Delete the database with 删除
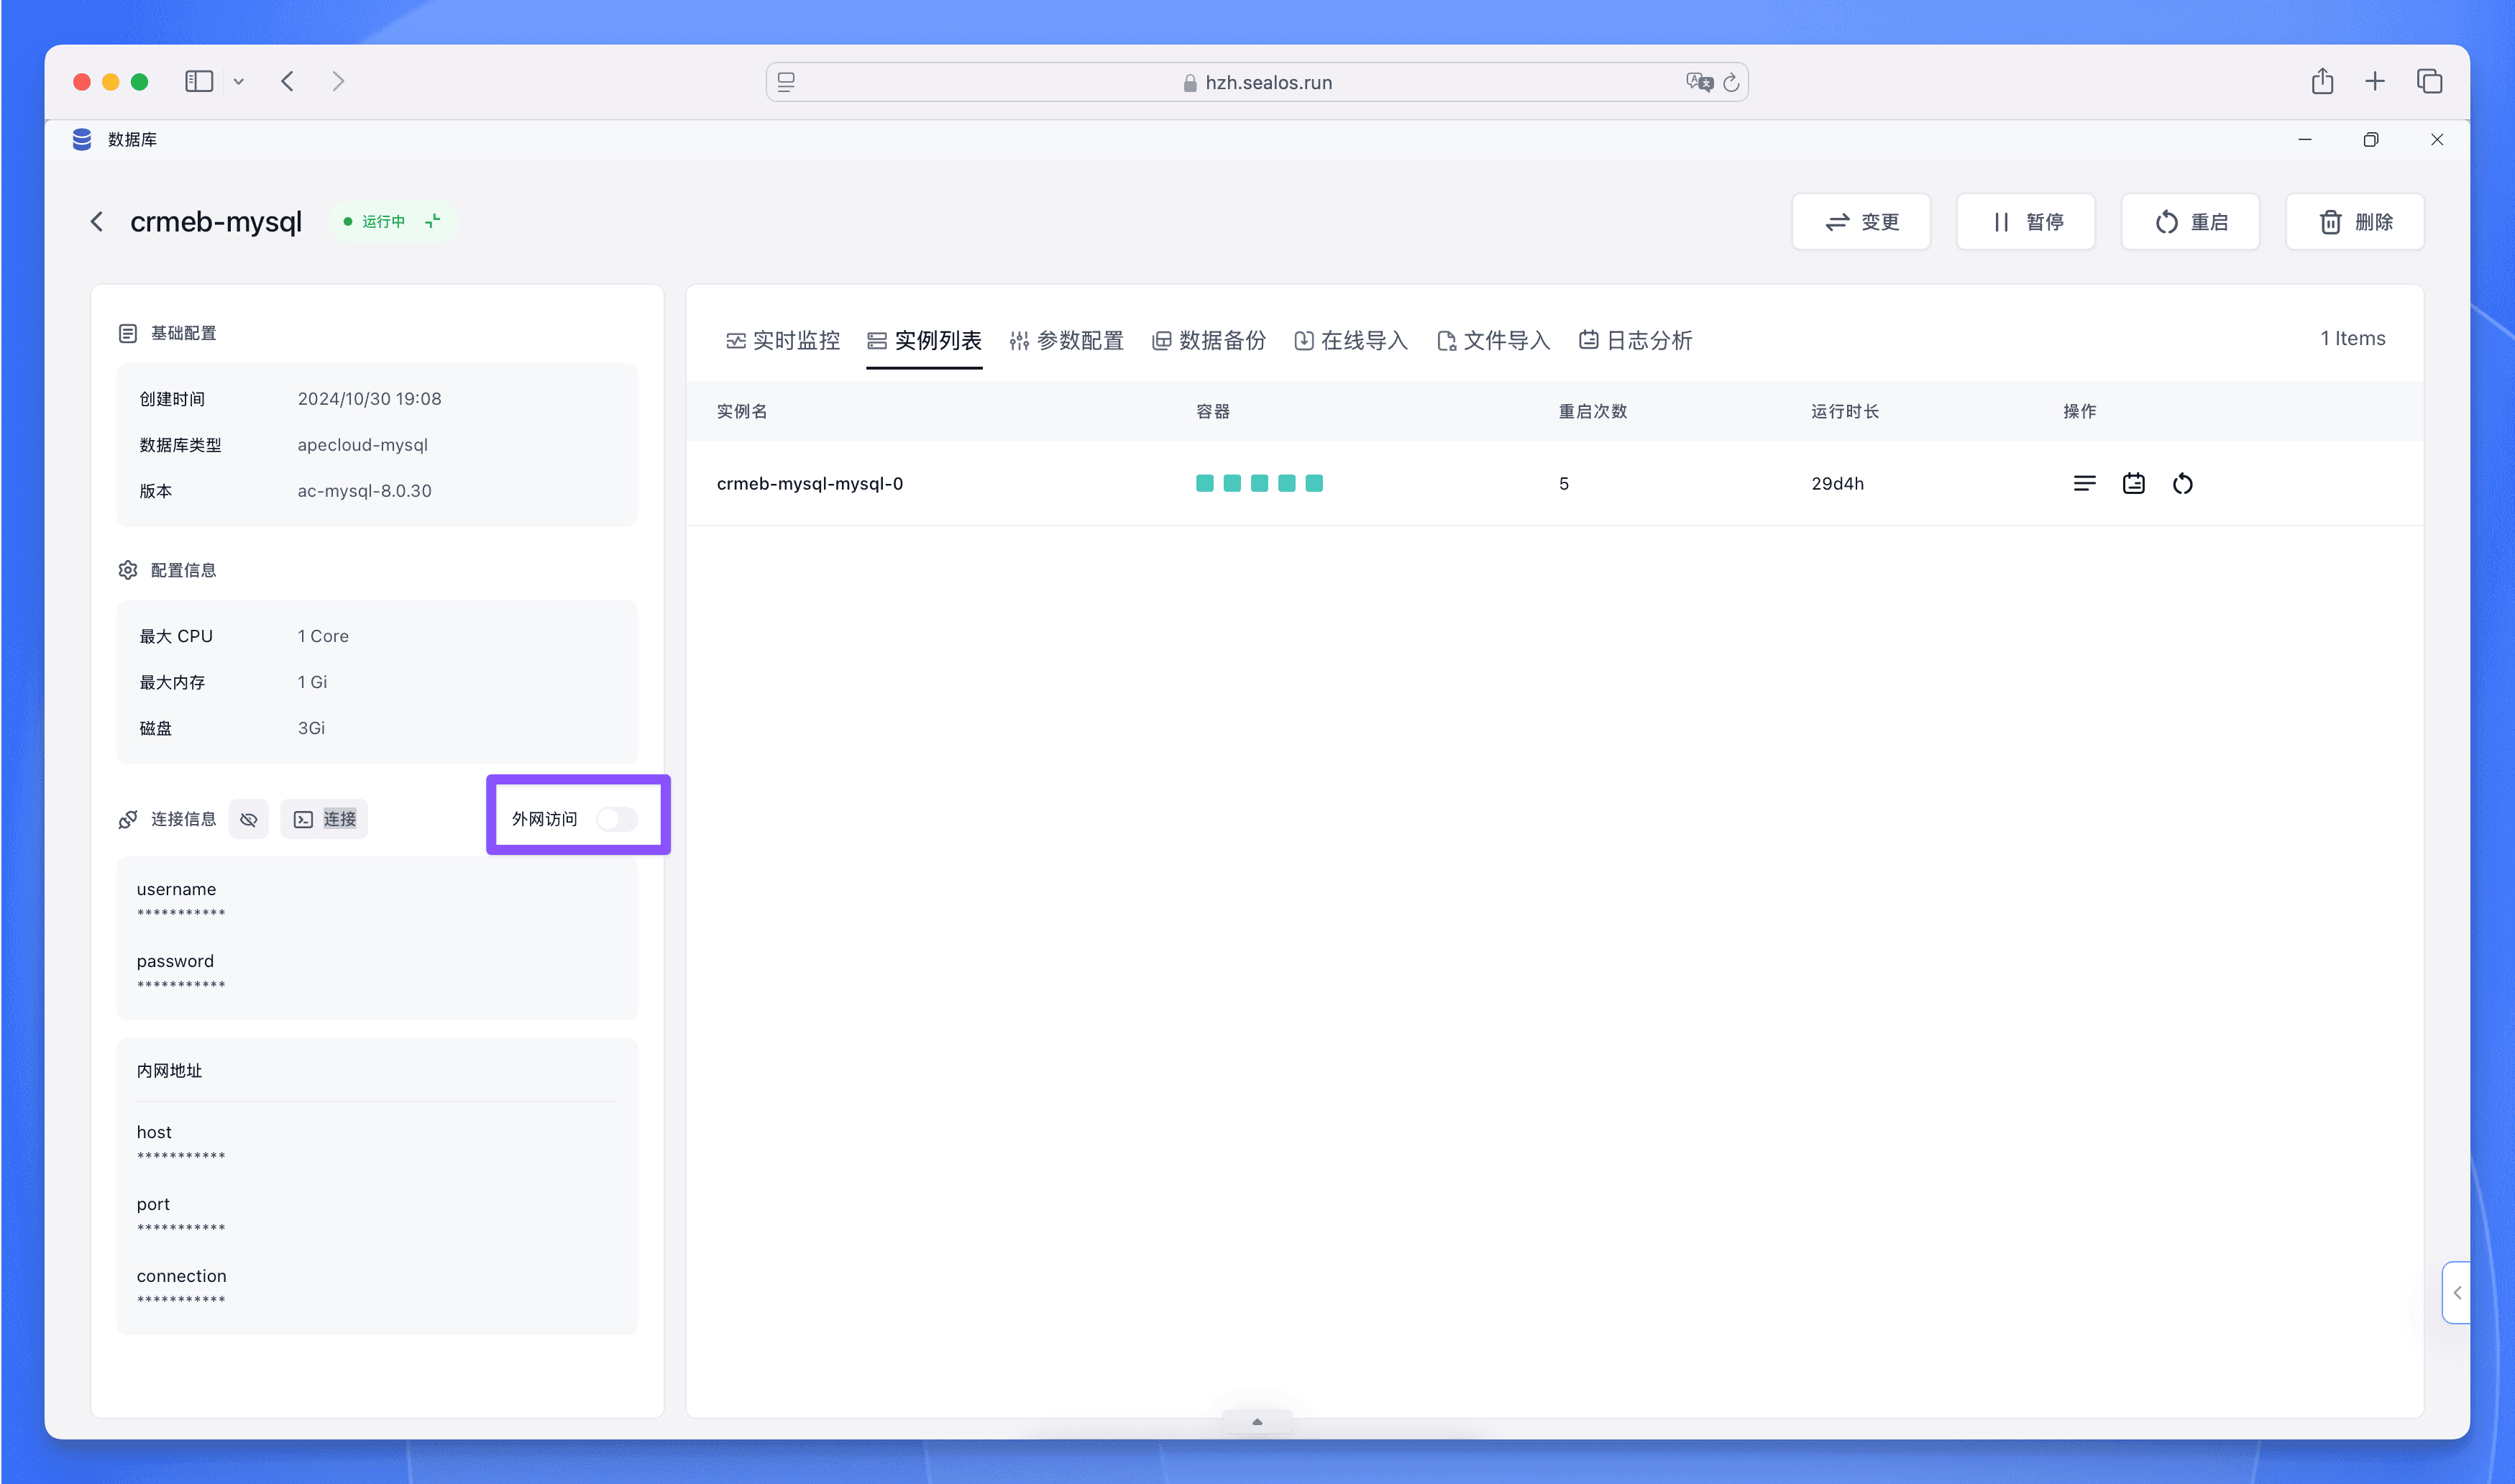 (2355, 222)
